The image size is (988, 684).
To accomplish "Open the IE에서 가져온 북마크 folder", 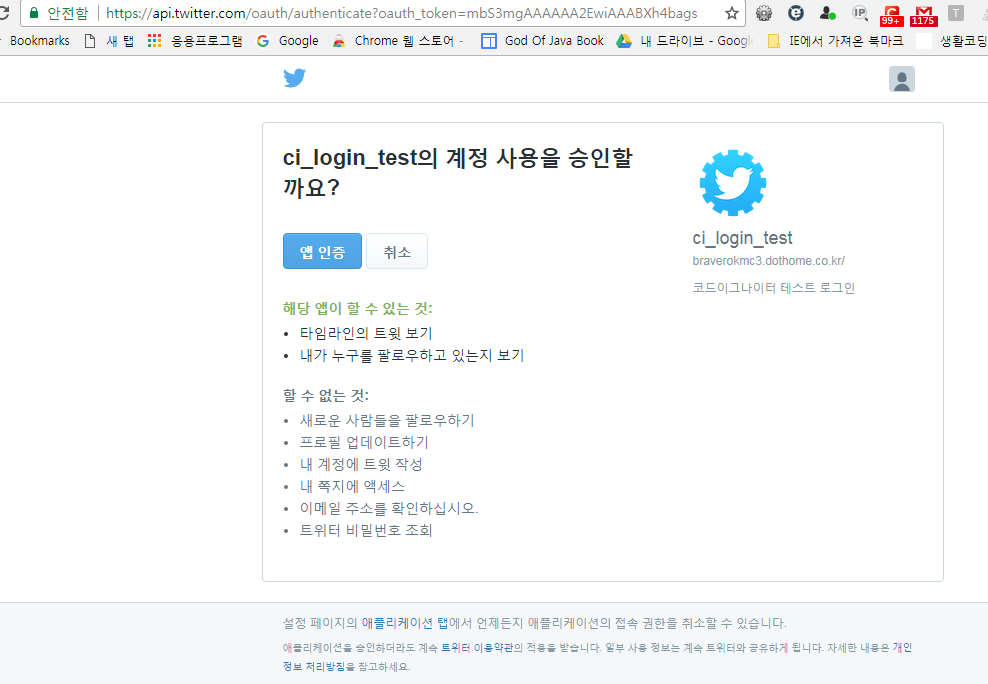I will pyautogui.click(x=835, y=41).
